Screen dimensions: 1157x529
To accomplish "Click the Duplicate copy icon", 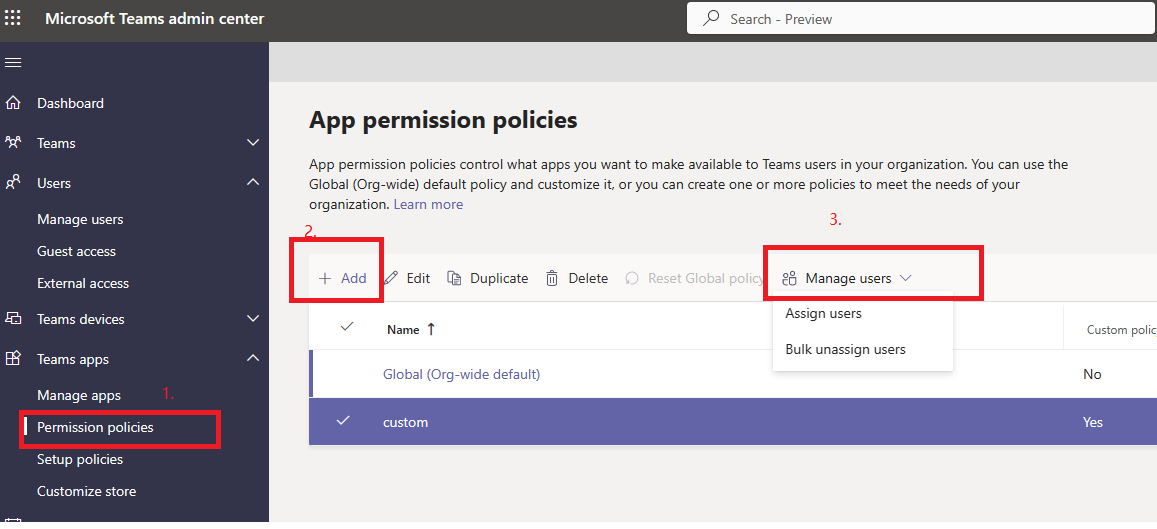I will pos(455,278).
